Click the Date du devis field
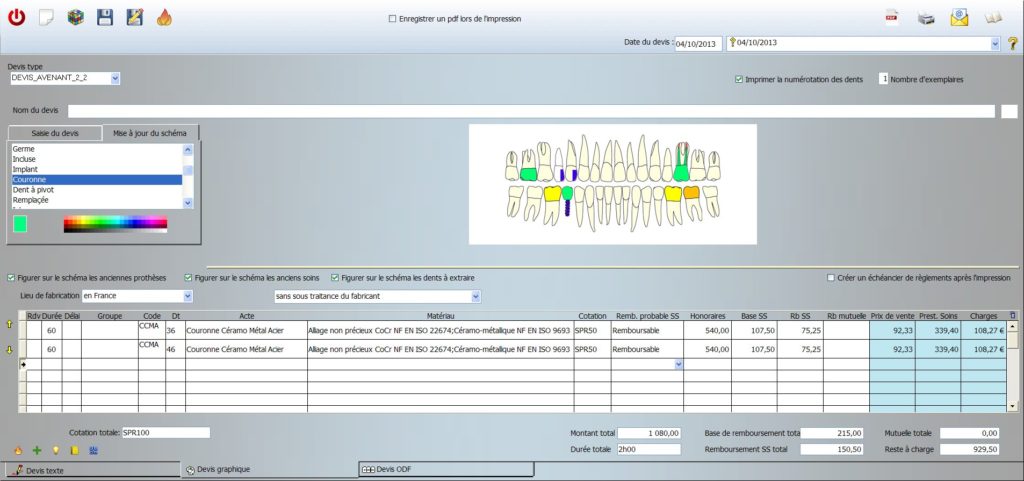This screenshot has height=481, width=1024. pos(699,44)
